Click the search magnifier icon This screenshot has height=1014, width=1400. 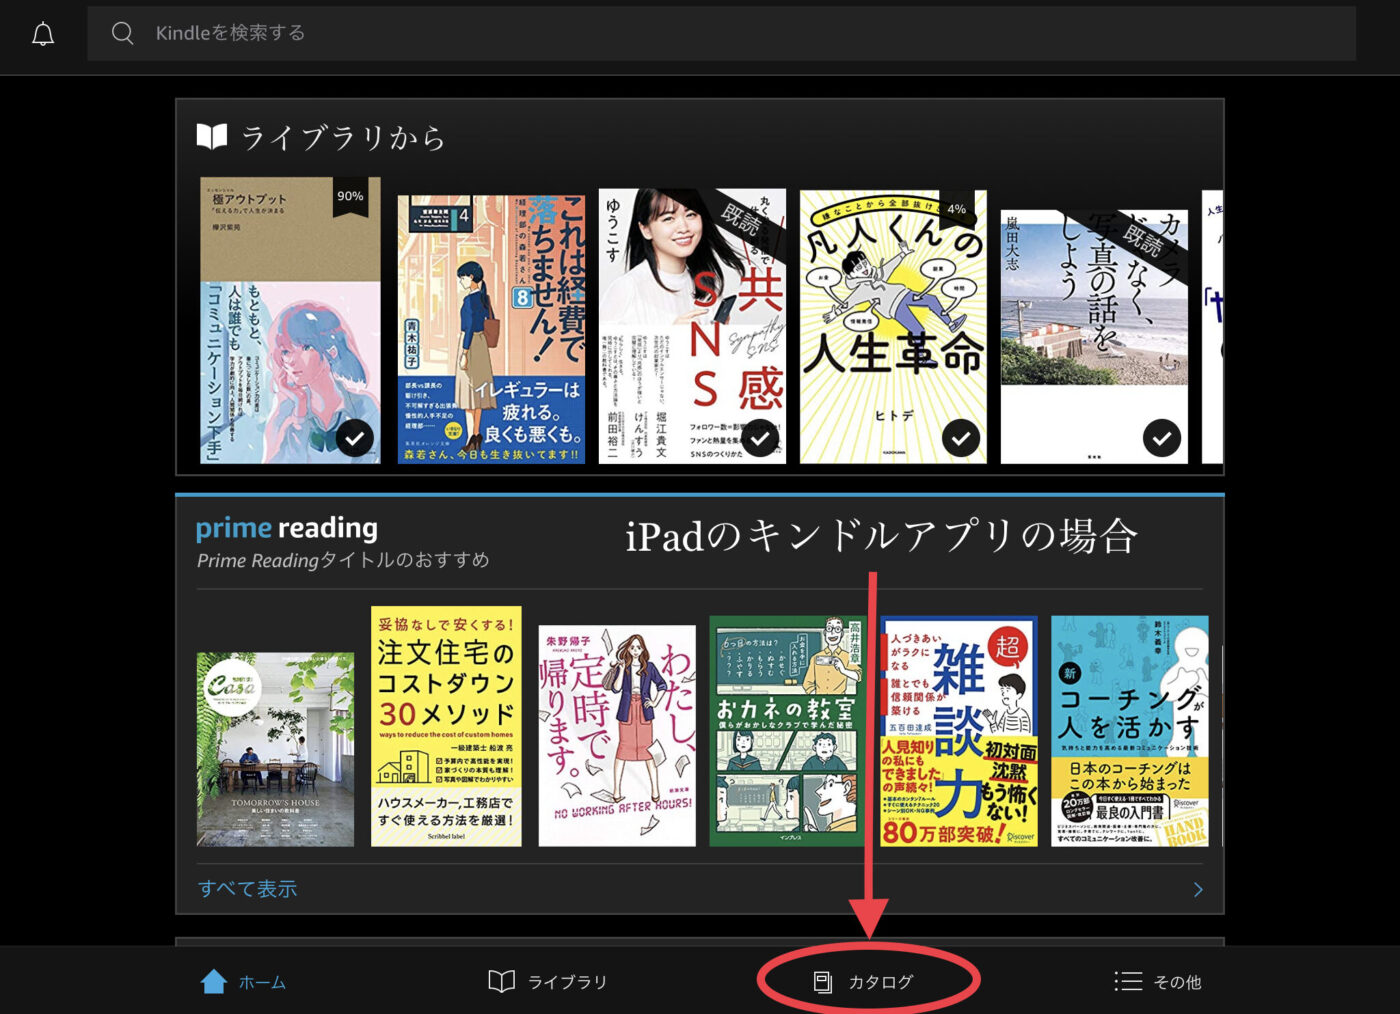coord(122,33)
